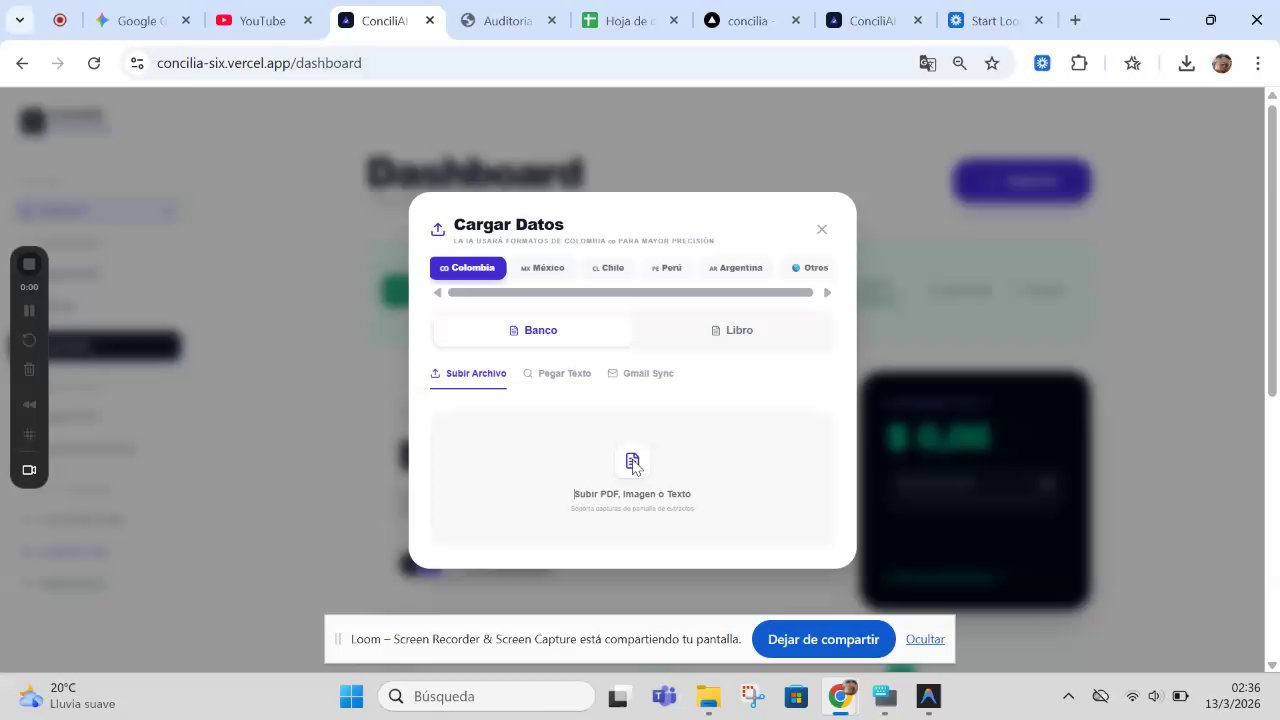
Task: Click Dejar de compartir button
Action: (823, 639)
